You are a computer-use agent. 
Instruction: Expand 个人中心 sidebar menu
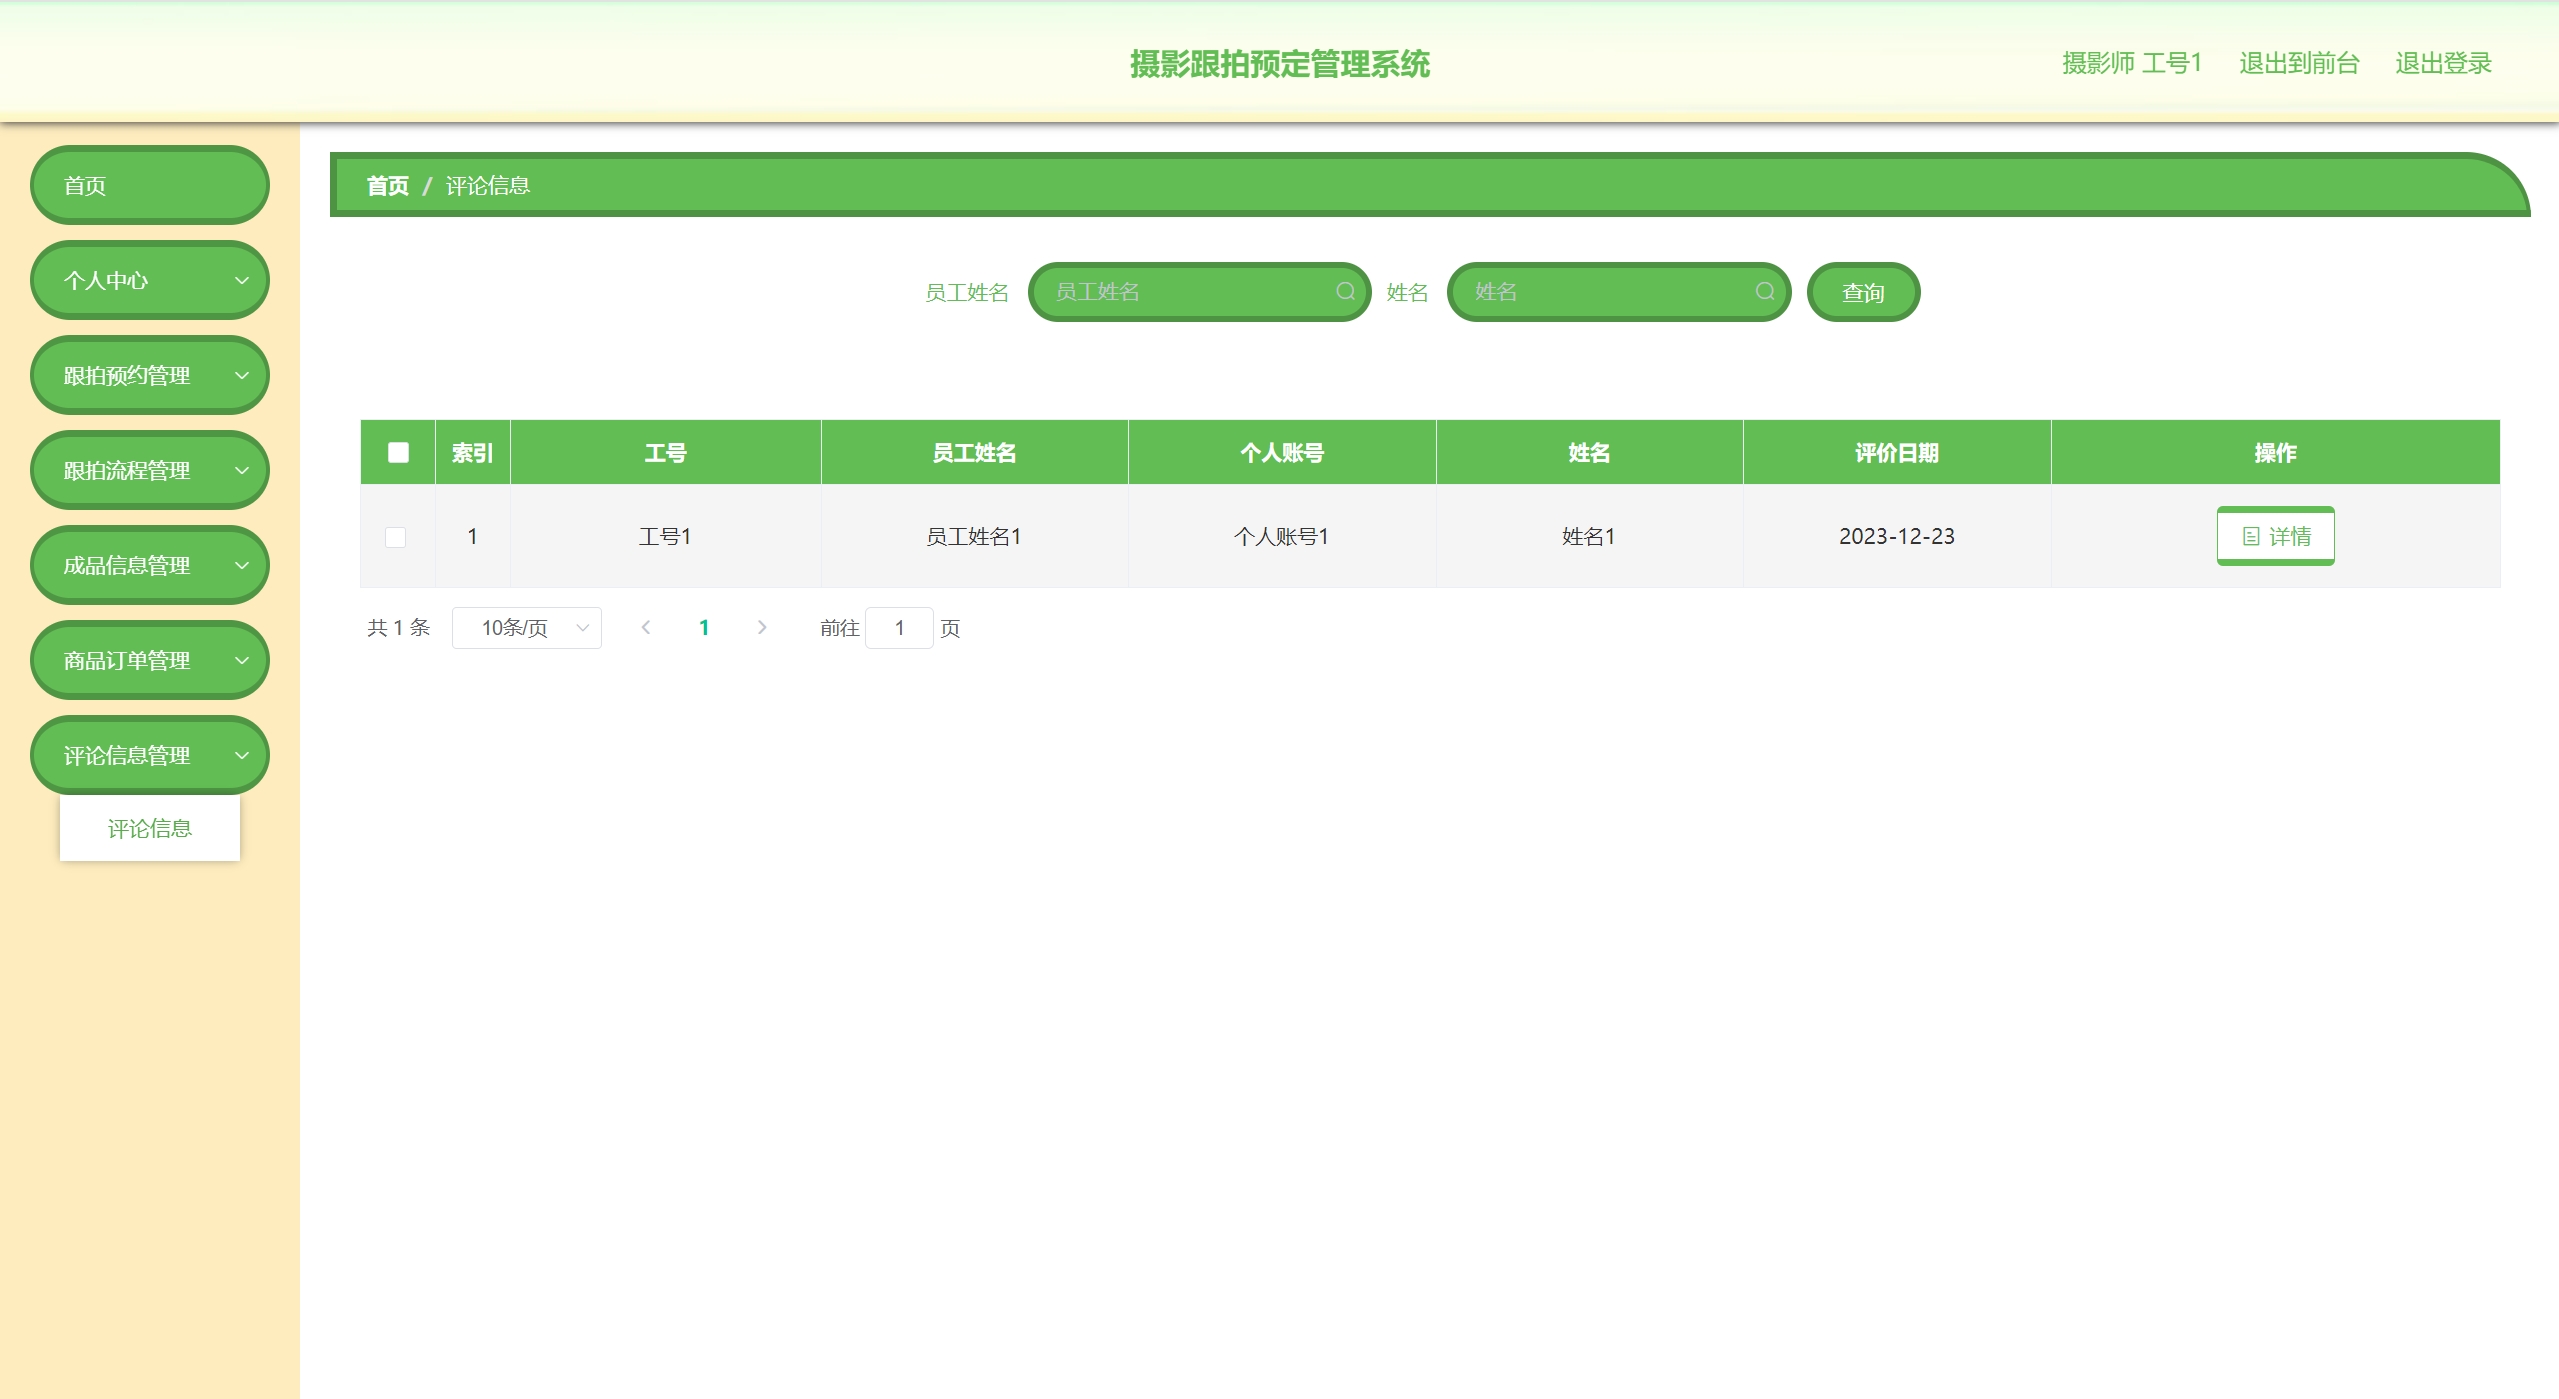(x=150, y=280)
